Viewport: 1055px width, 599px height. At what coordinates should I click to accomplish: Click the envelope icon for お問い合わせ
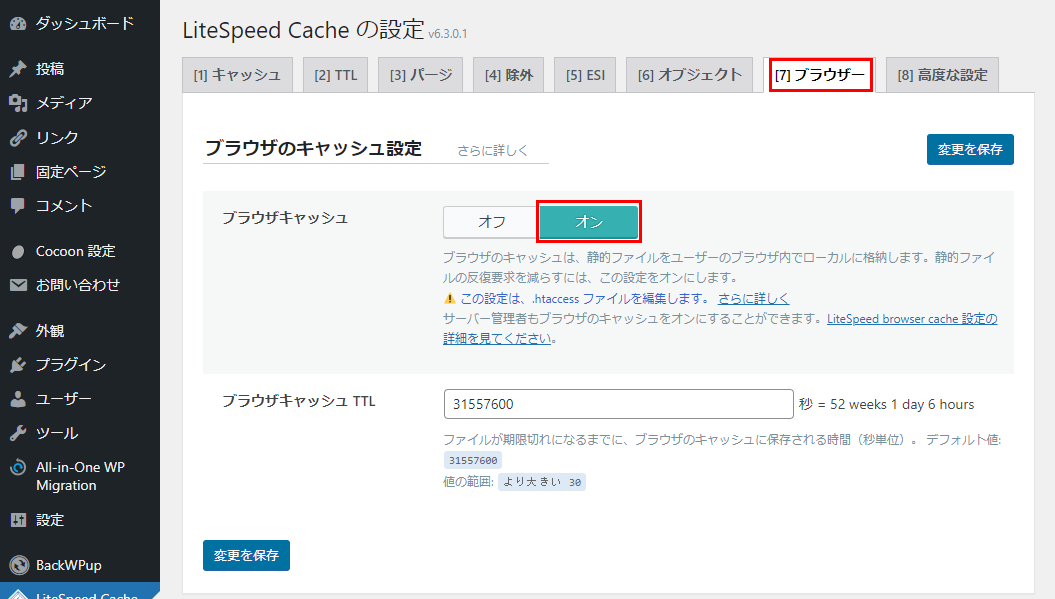(x=18, y=285)
